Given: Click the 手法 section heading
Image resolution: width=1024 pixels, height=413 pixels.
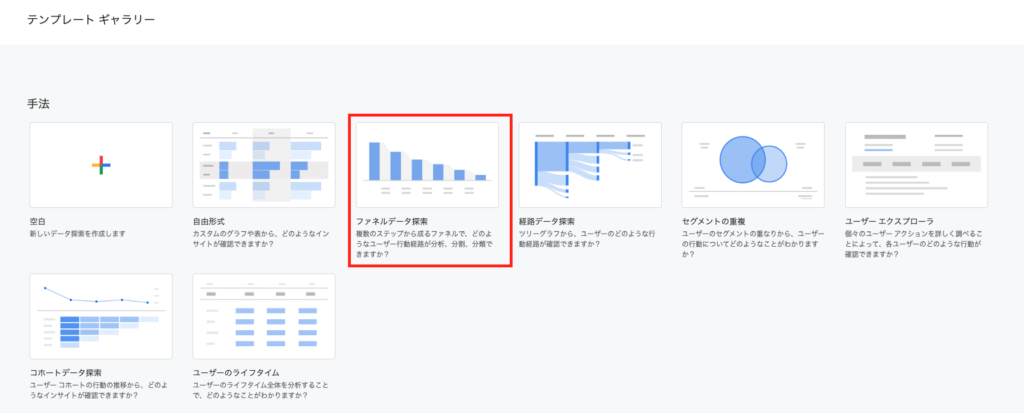Looking at the screenshot, I should point(38,104).
